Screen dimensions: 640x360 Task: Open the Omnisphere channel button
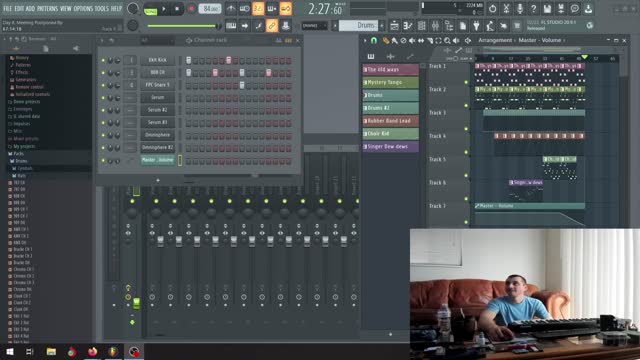coord(158,135)
